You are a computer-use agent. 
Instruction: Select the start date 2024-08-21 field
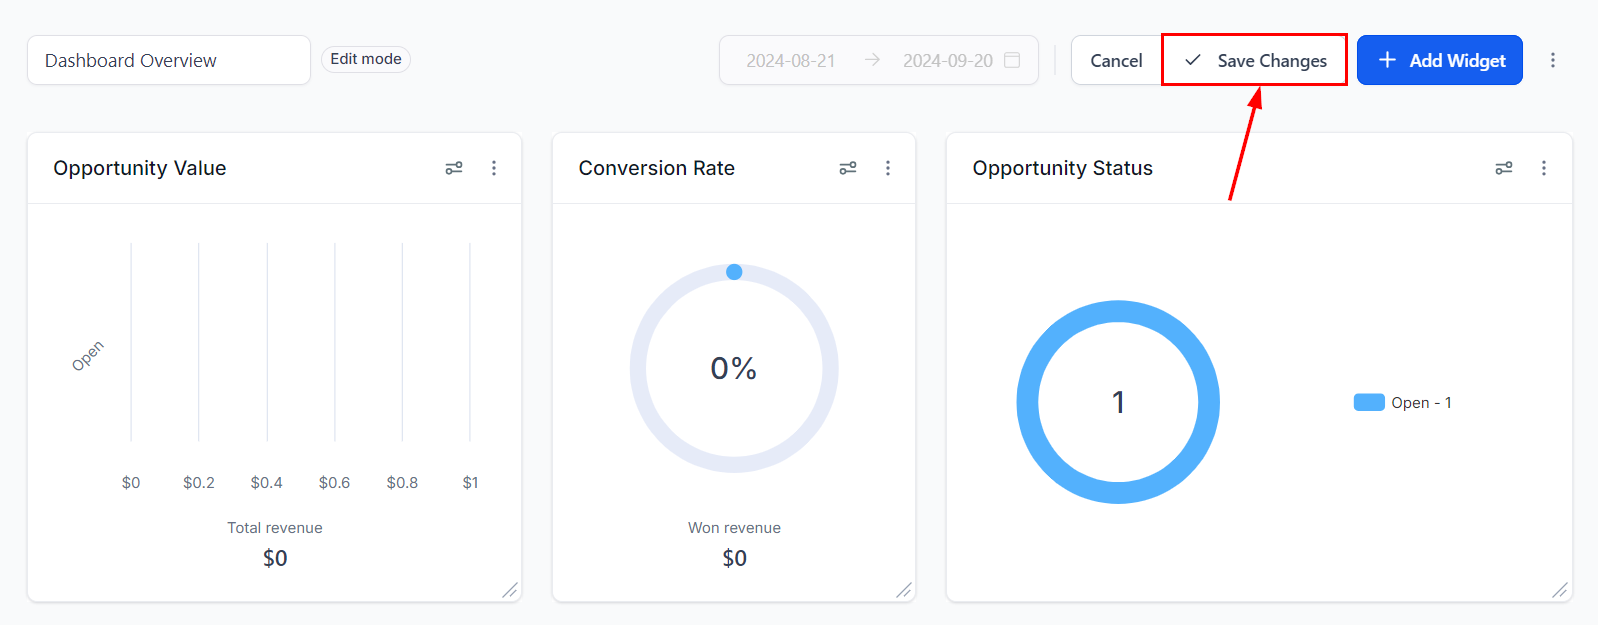[x=791, y=61]
